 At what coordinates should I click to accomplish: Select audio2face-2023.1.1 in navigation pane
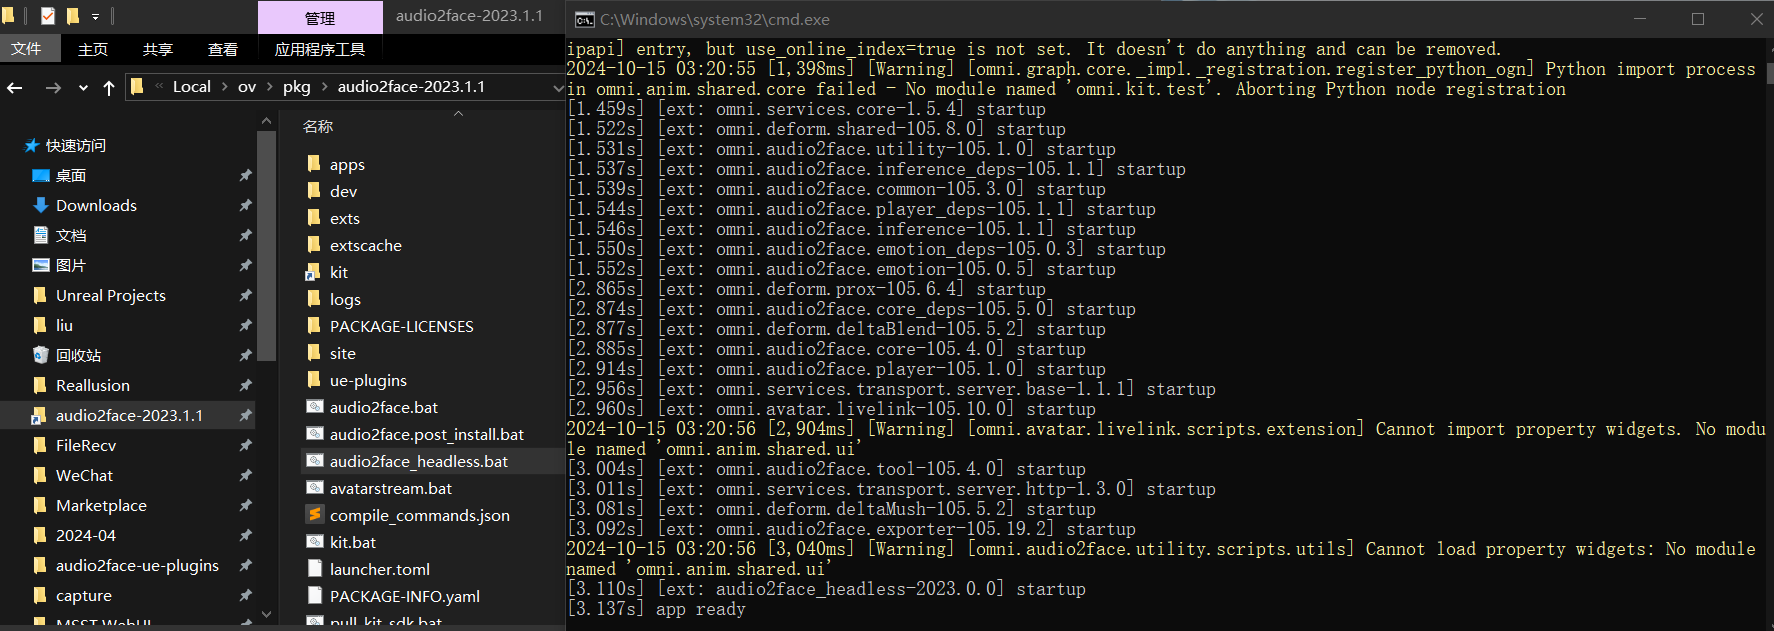(129, 415)
